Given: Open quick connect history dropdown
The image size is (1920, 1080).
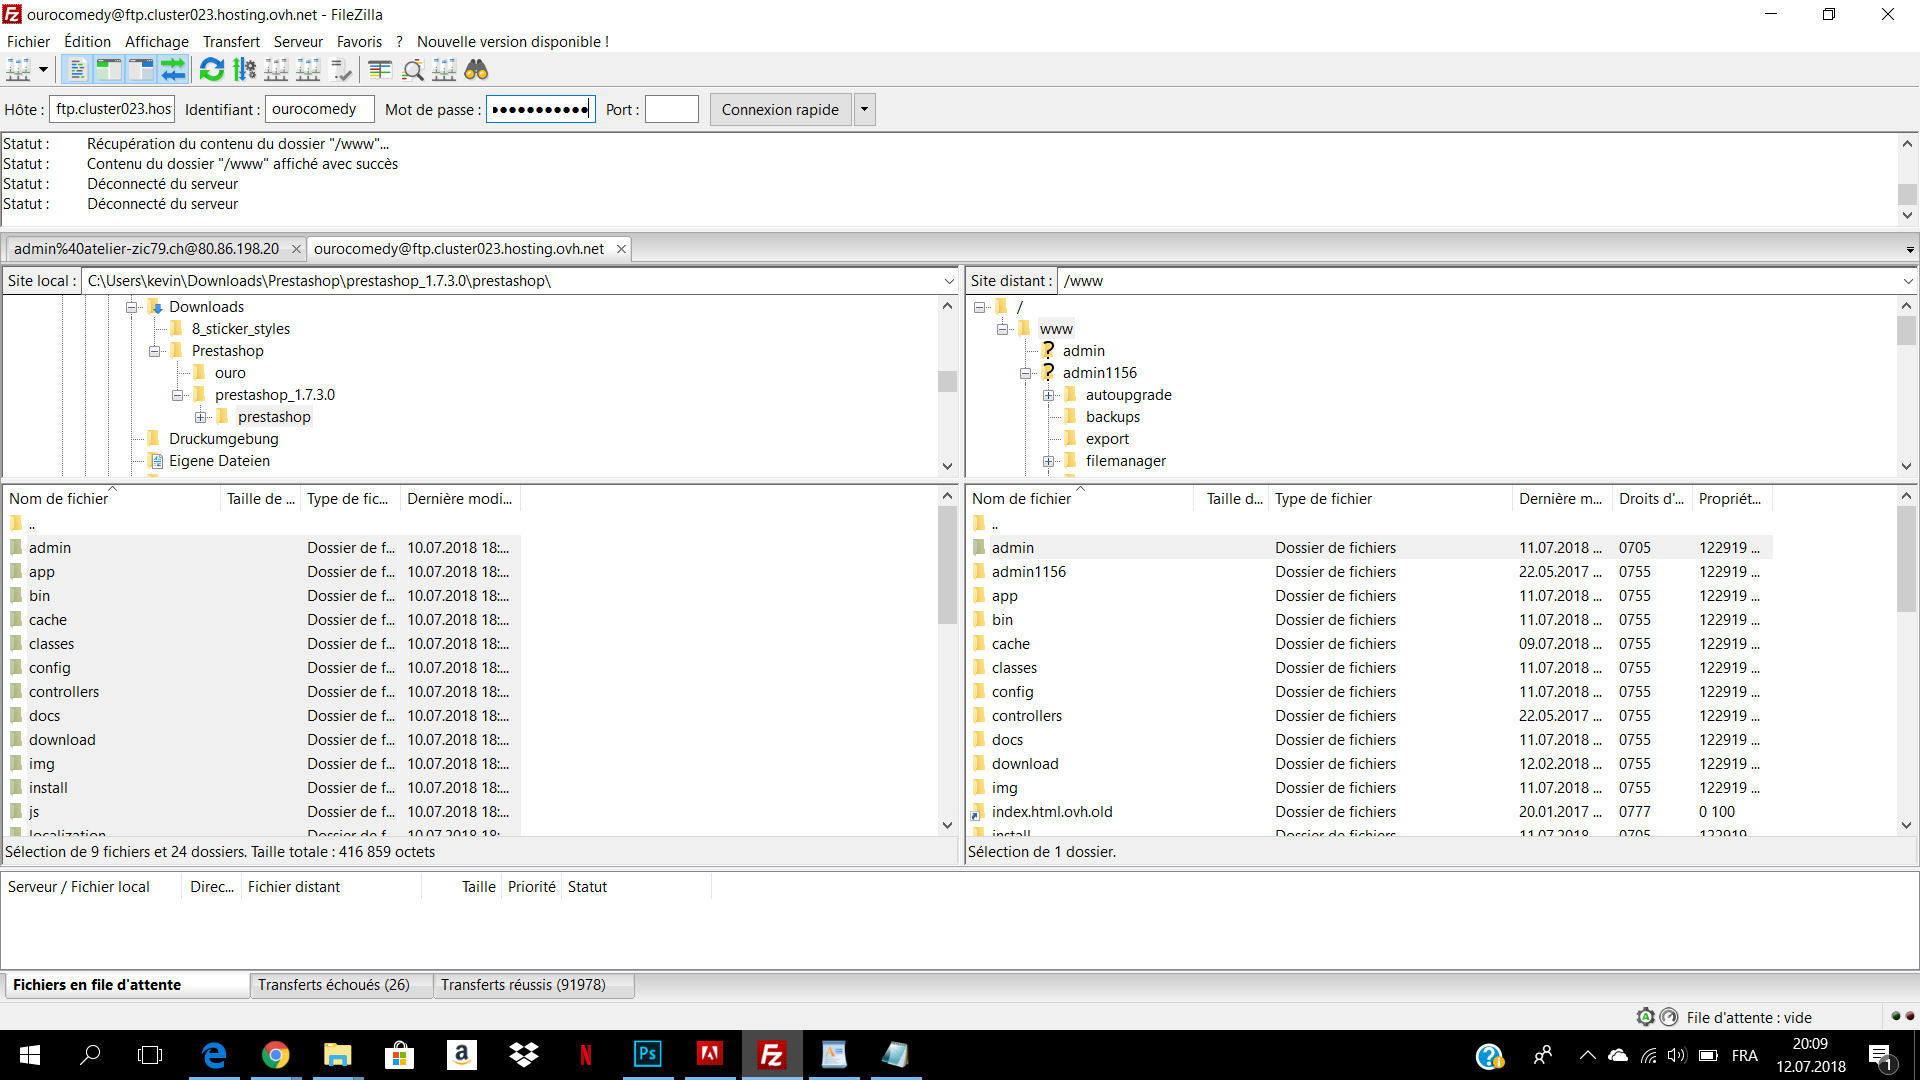Looking at the screenshot, I should point(865,110).
